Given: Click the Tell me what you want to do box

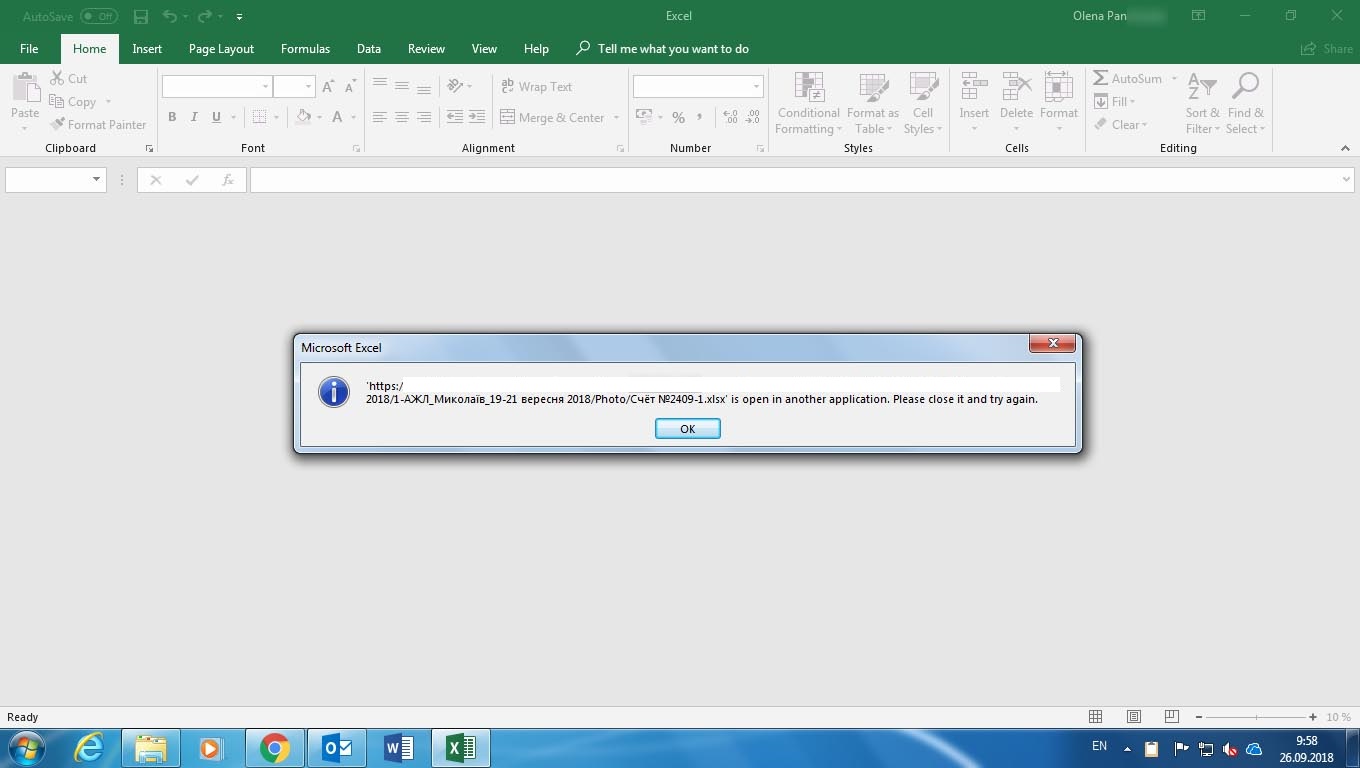Looking at the screenshot, I should point(662,48).
